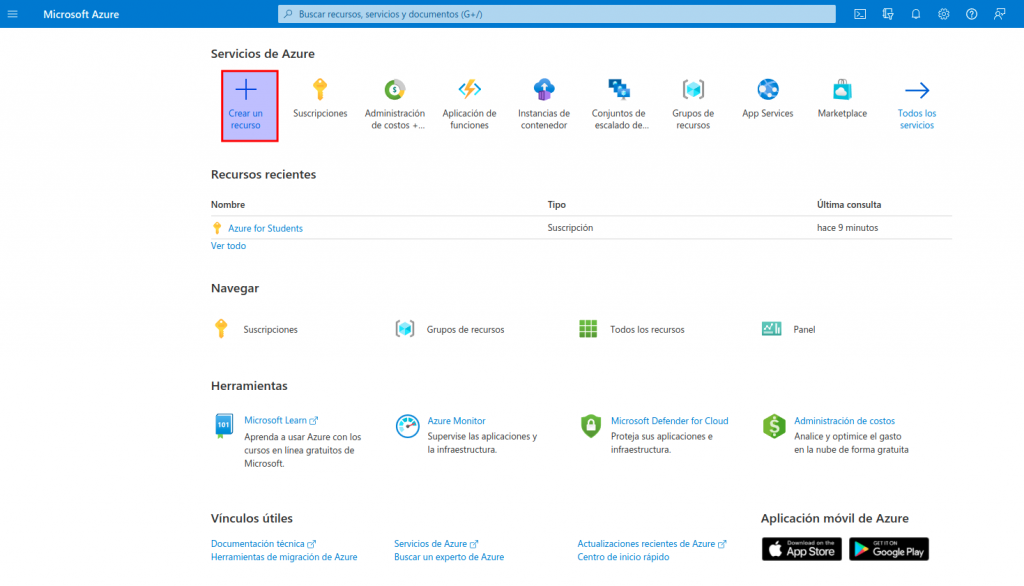1024x586 pixels.
Task: Click the Grupos de recursos cube icon under Navegar
Action: coord(405,329)
